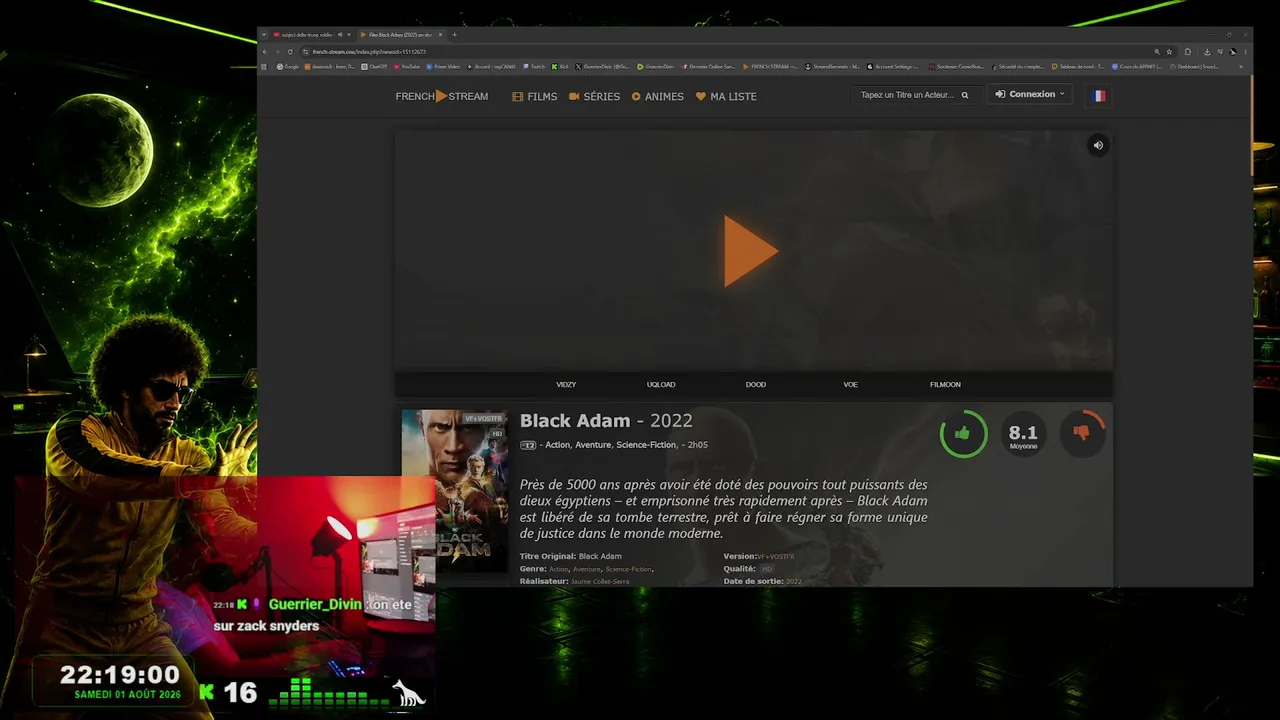
Task: Open the ChatGPT bookmark
Action: [x=375, y=67]
